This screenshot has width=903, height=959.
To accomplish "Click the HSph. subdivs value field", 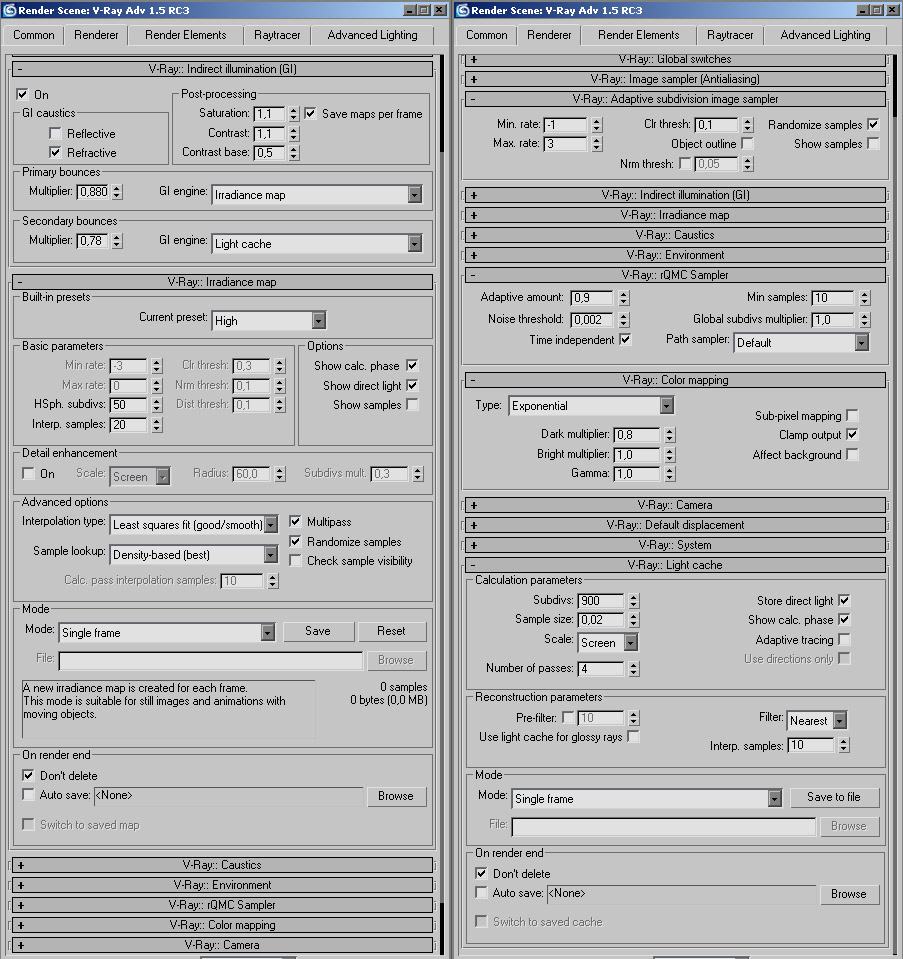I will click(128, 404).
